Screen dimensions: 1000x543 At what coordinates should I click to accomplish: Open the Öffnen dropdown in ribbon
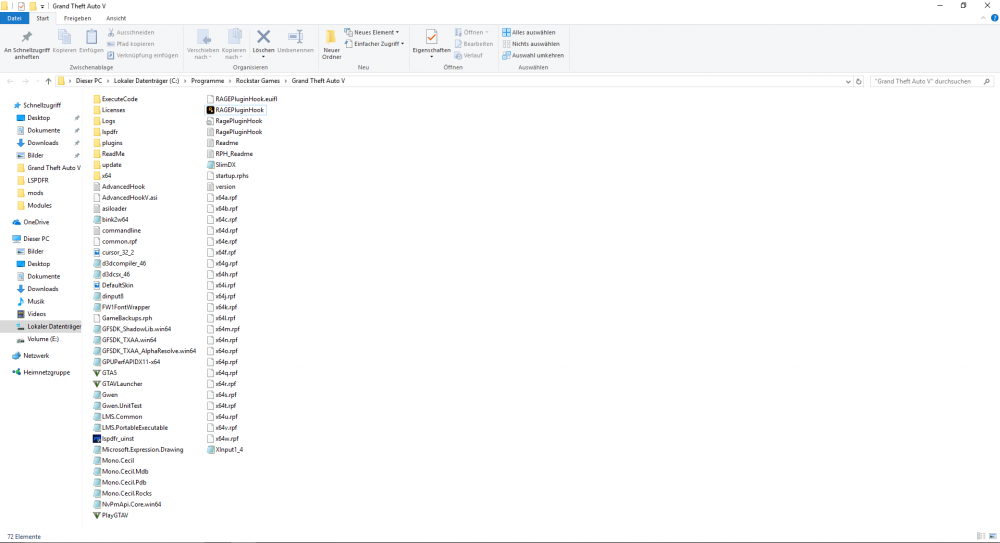point(472,33)
